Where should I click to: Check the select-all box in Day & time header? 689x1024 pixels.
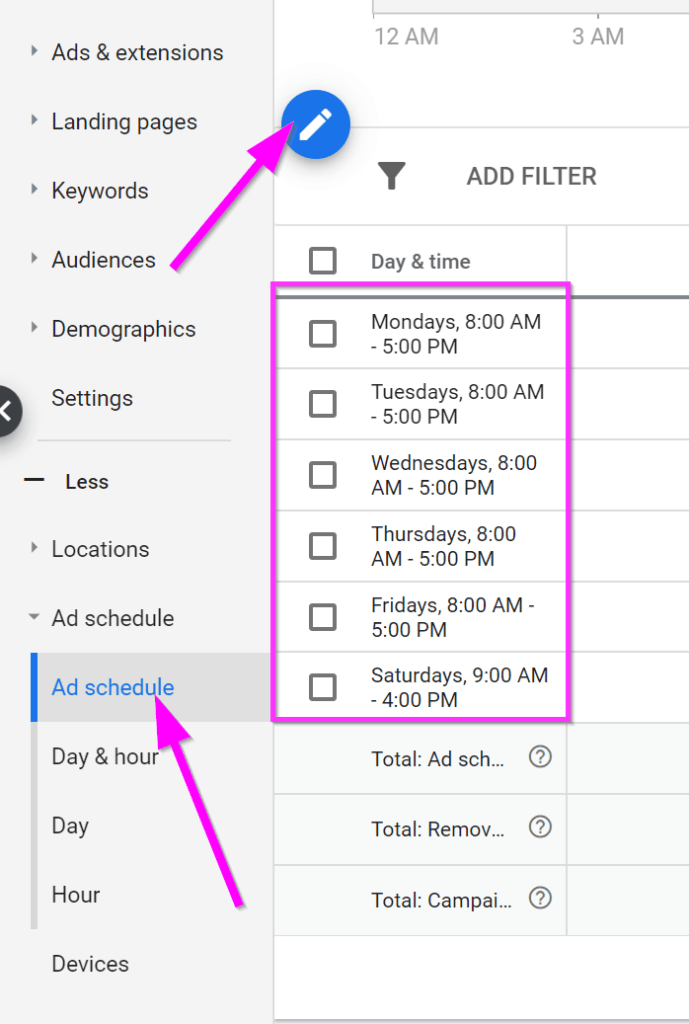323,261
